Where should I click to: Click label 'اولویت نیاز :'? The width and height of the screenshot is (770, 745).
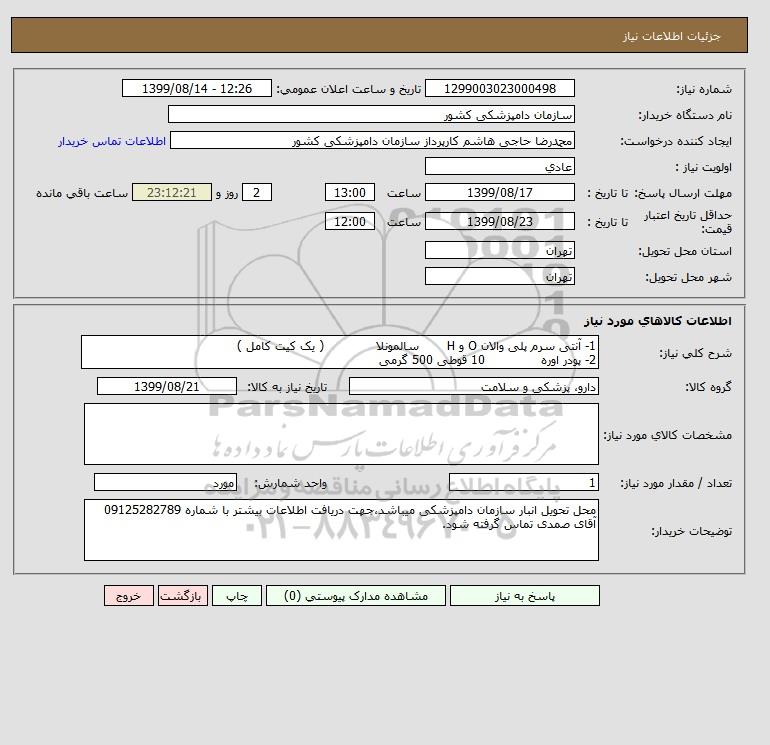click(x=704, y=167)
